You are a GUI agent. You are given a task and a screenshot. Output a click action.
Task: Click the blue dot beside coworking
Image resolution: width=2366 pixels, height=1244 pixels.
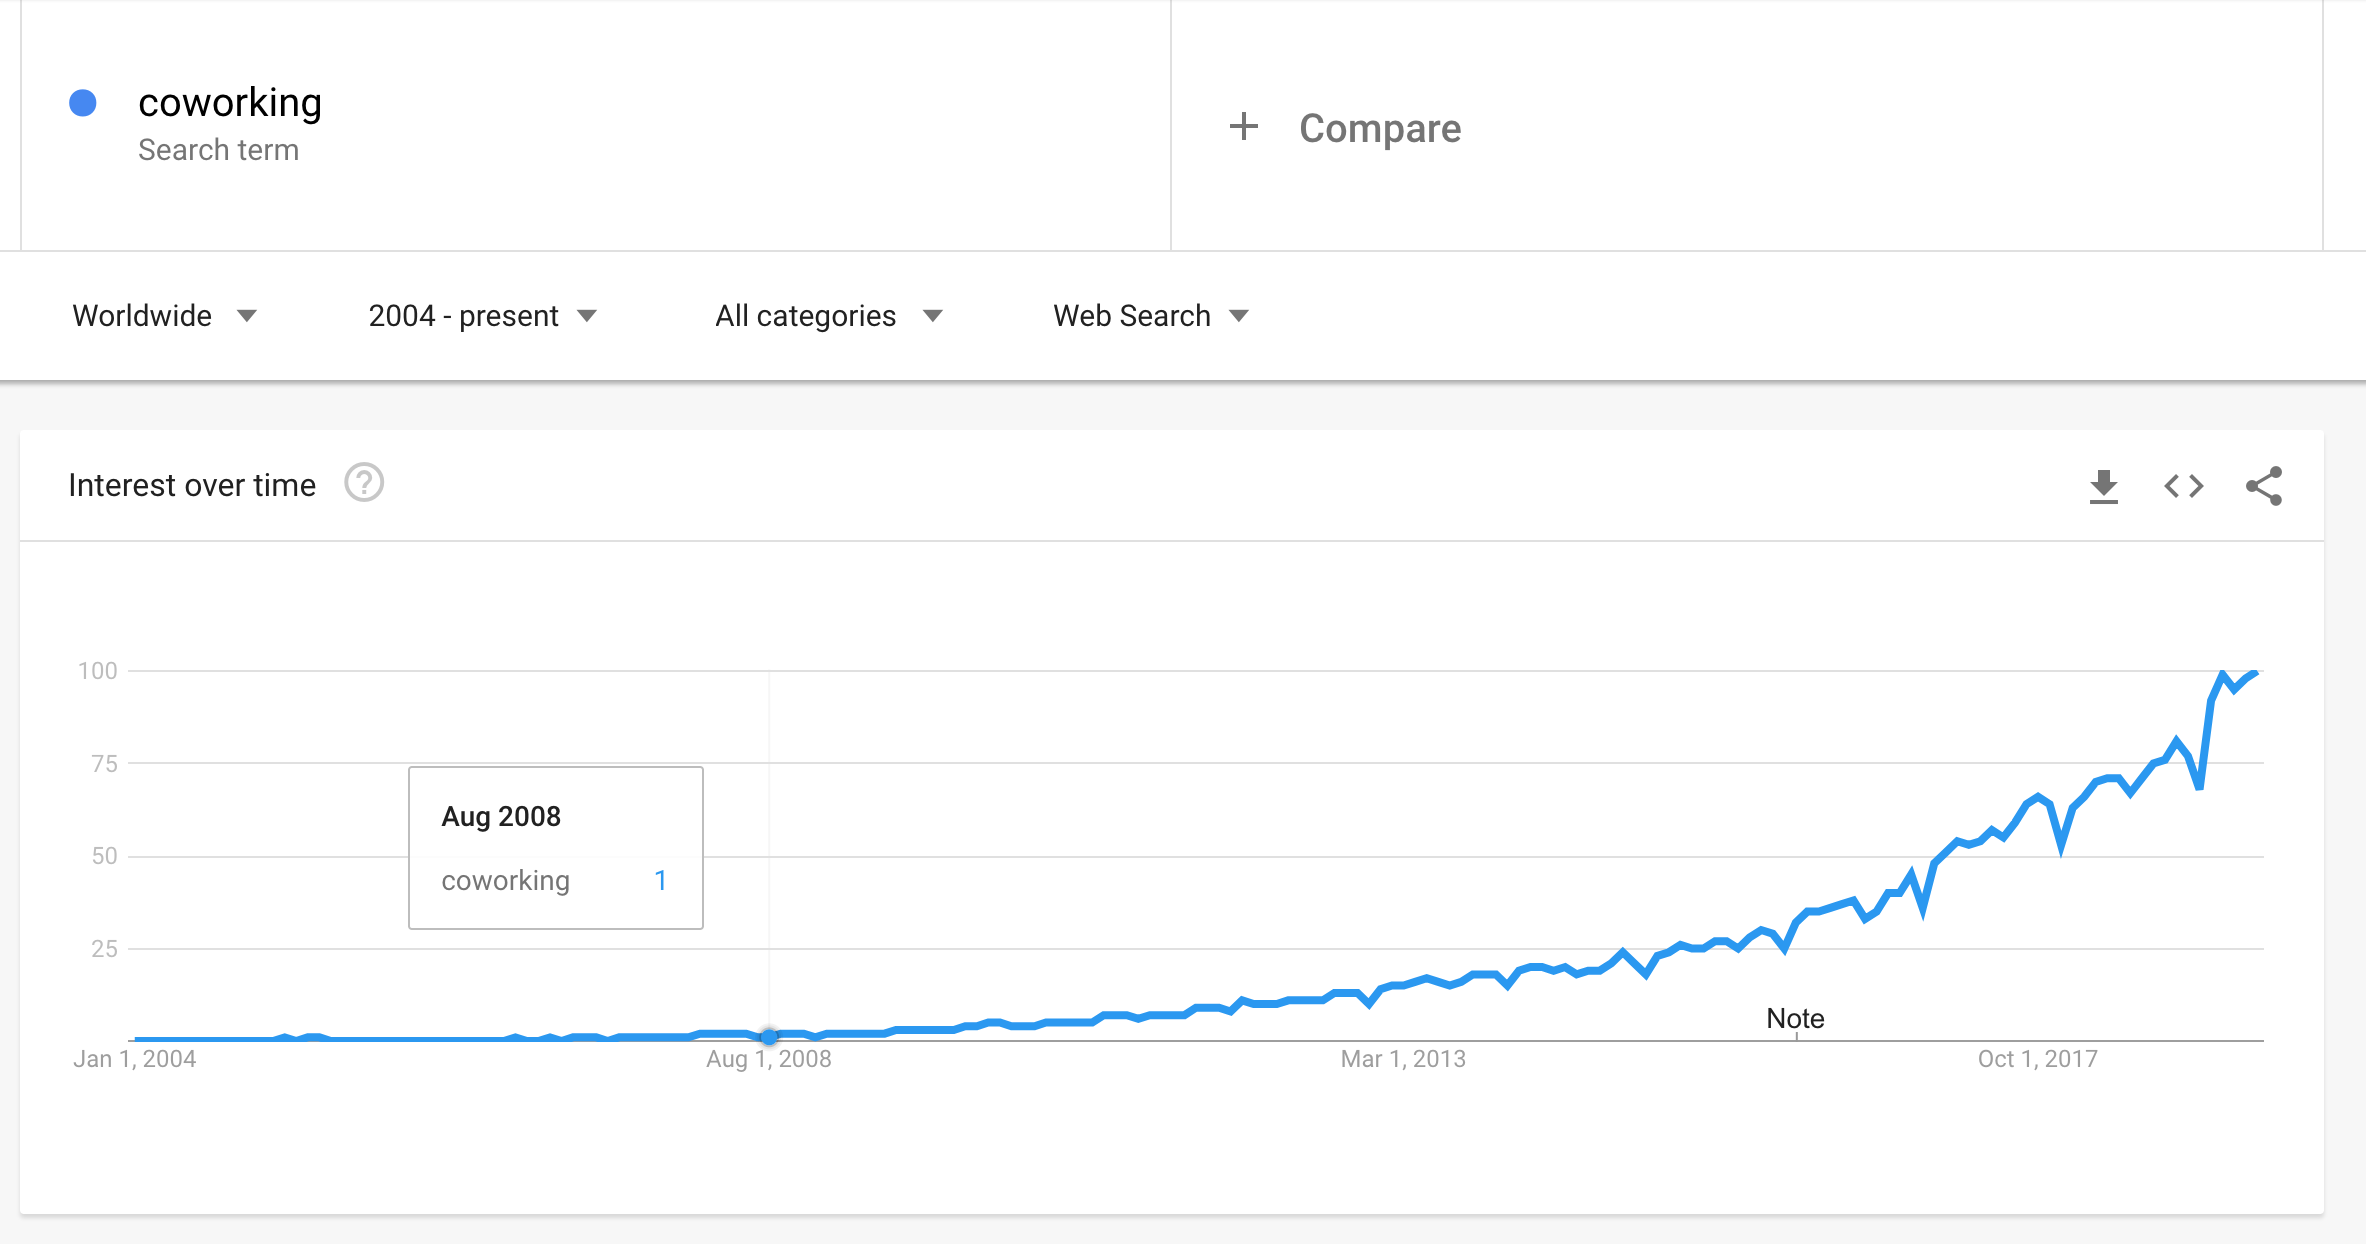coord(83,103)
